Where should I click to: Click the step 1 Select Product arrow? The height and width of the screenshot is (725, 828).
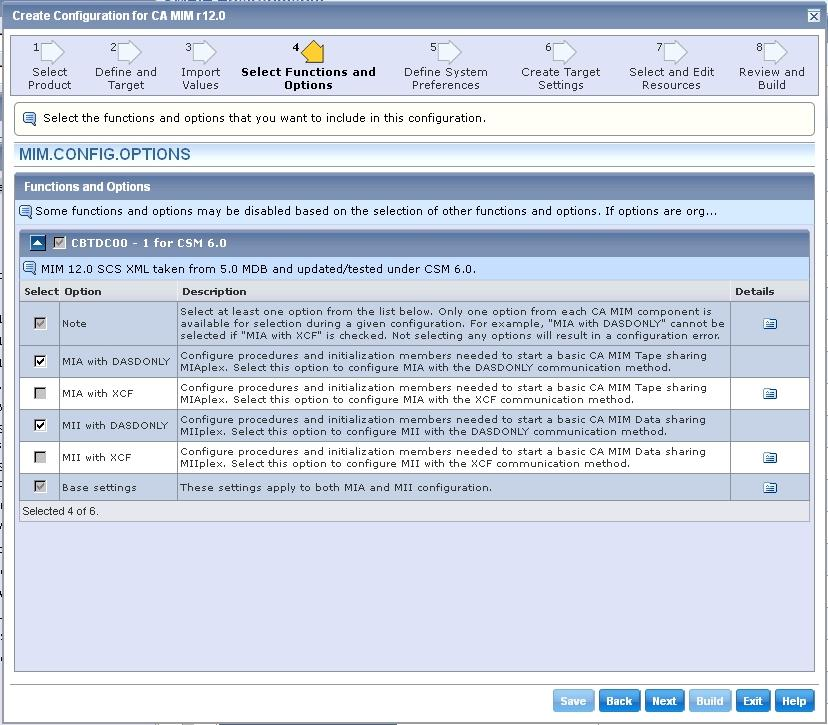click(x=51, y=53)
